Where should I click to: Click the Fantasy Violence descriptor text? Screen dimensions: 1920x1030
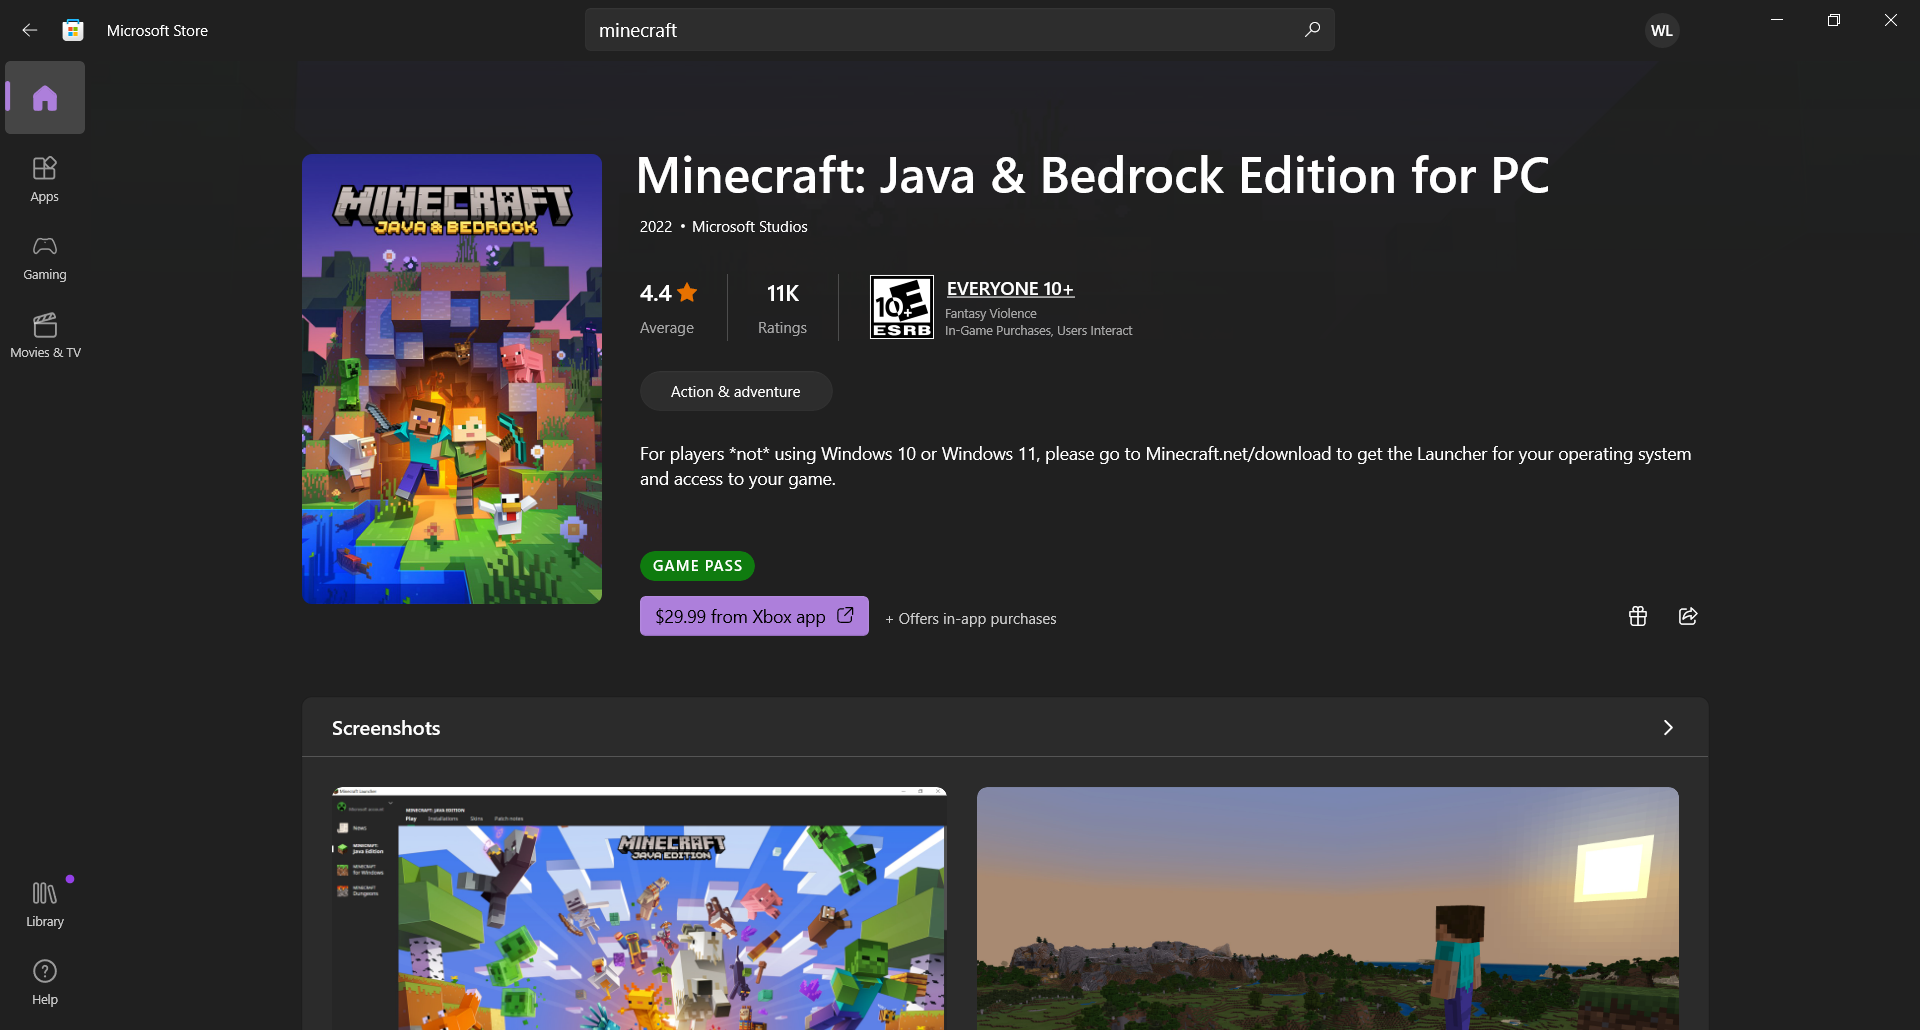[x=991, y=314]
